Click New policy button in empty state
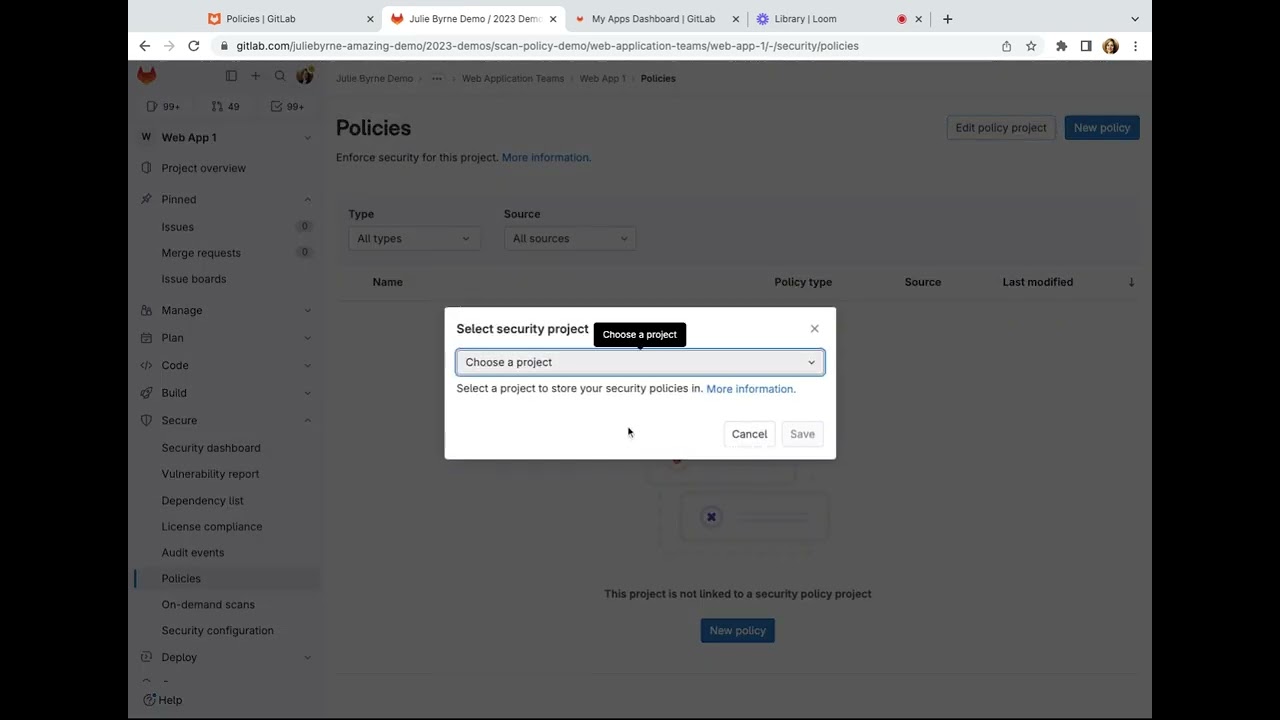Screen dimensions: 1280x720 point(737,631)
